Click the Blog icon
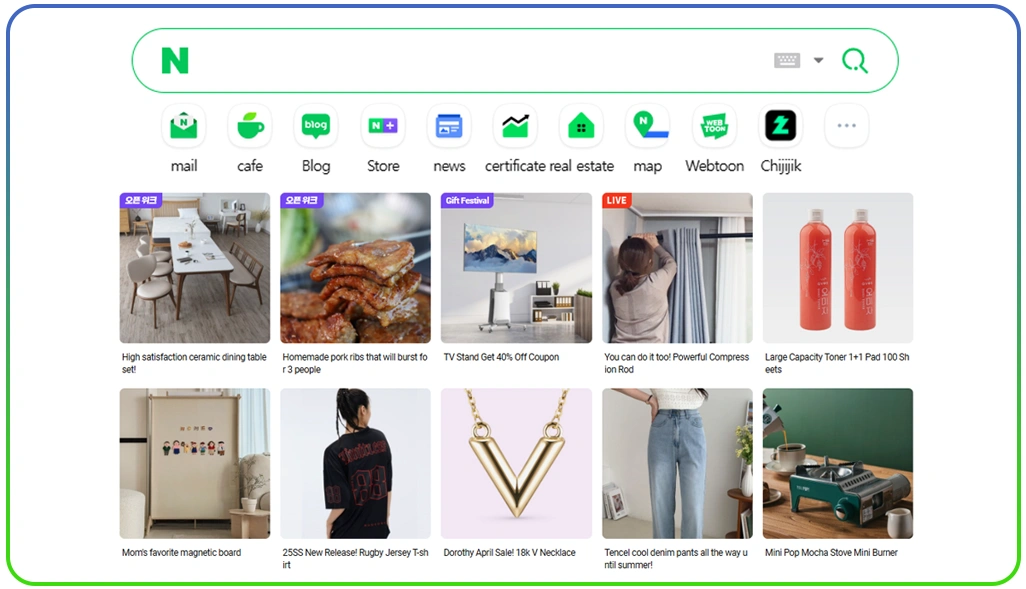The height and width of the screenshot is (589, 1026). (x=315, y=125)
